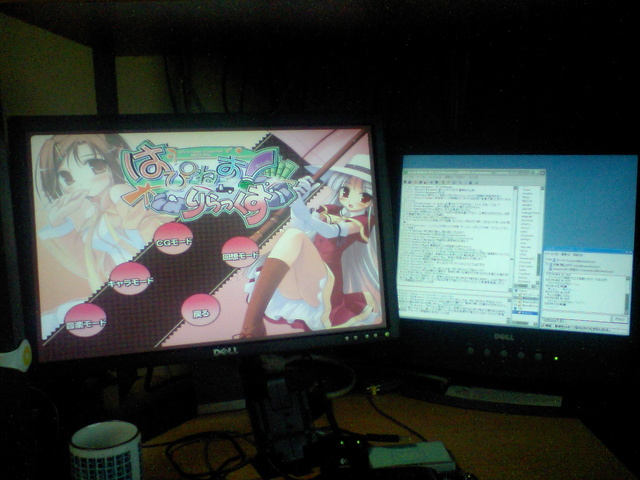Select the blue highlighted channel row in the IRC tree

527,313
